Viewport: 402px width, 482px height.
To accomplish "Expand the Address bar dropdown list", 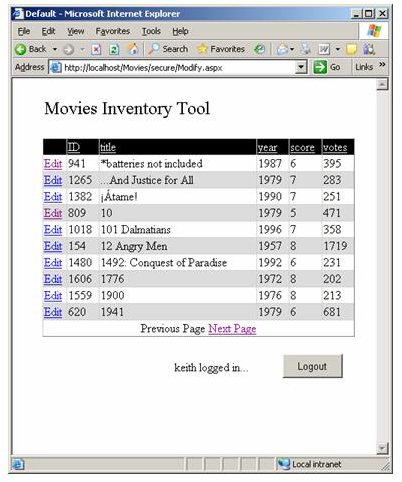I will click(301, 68).
